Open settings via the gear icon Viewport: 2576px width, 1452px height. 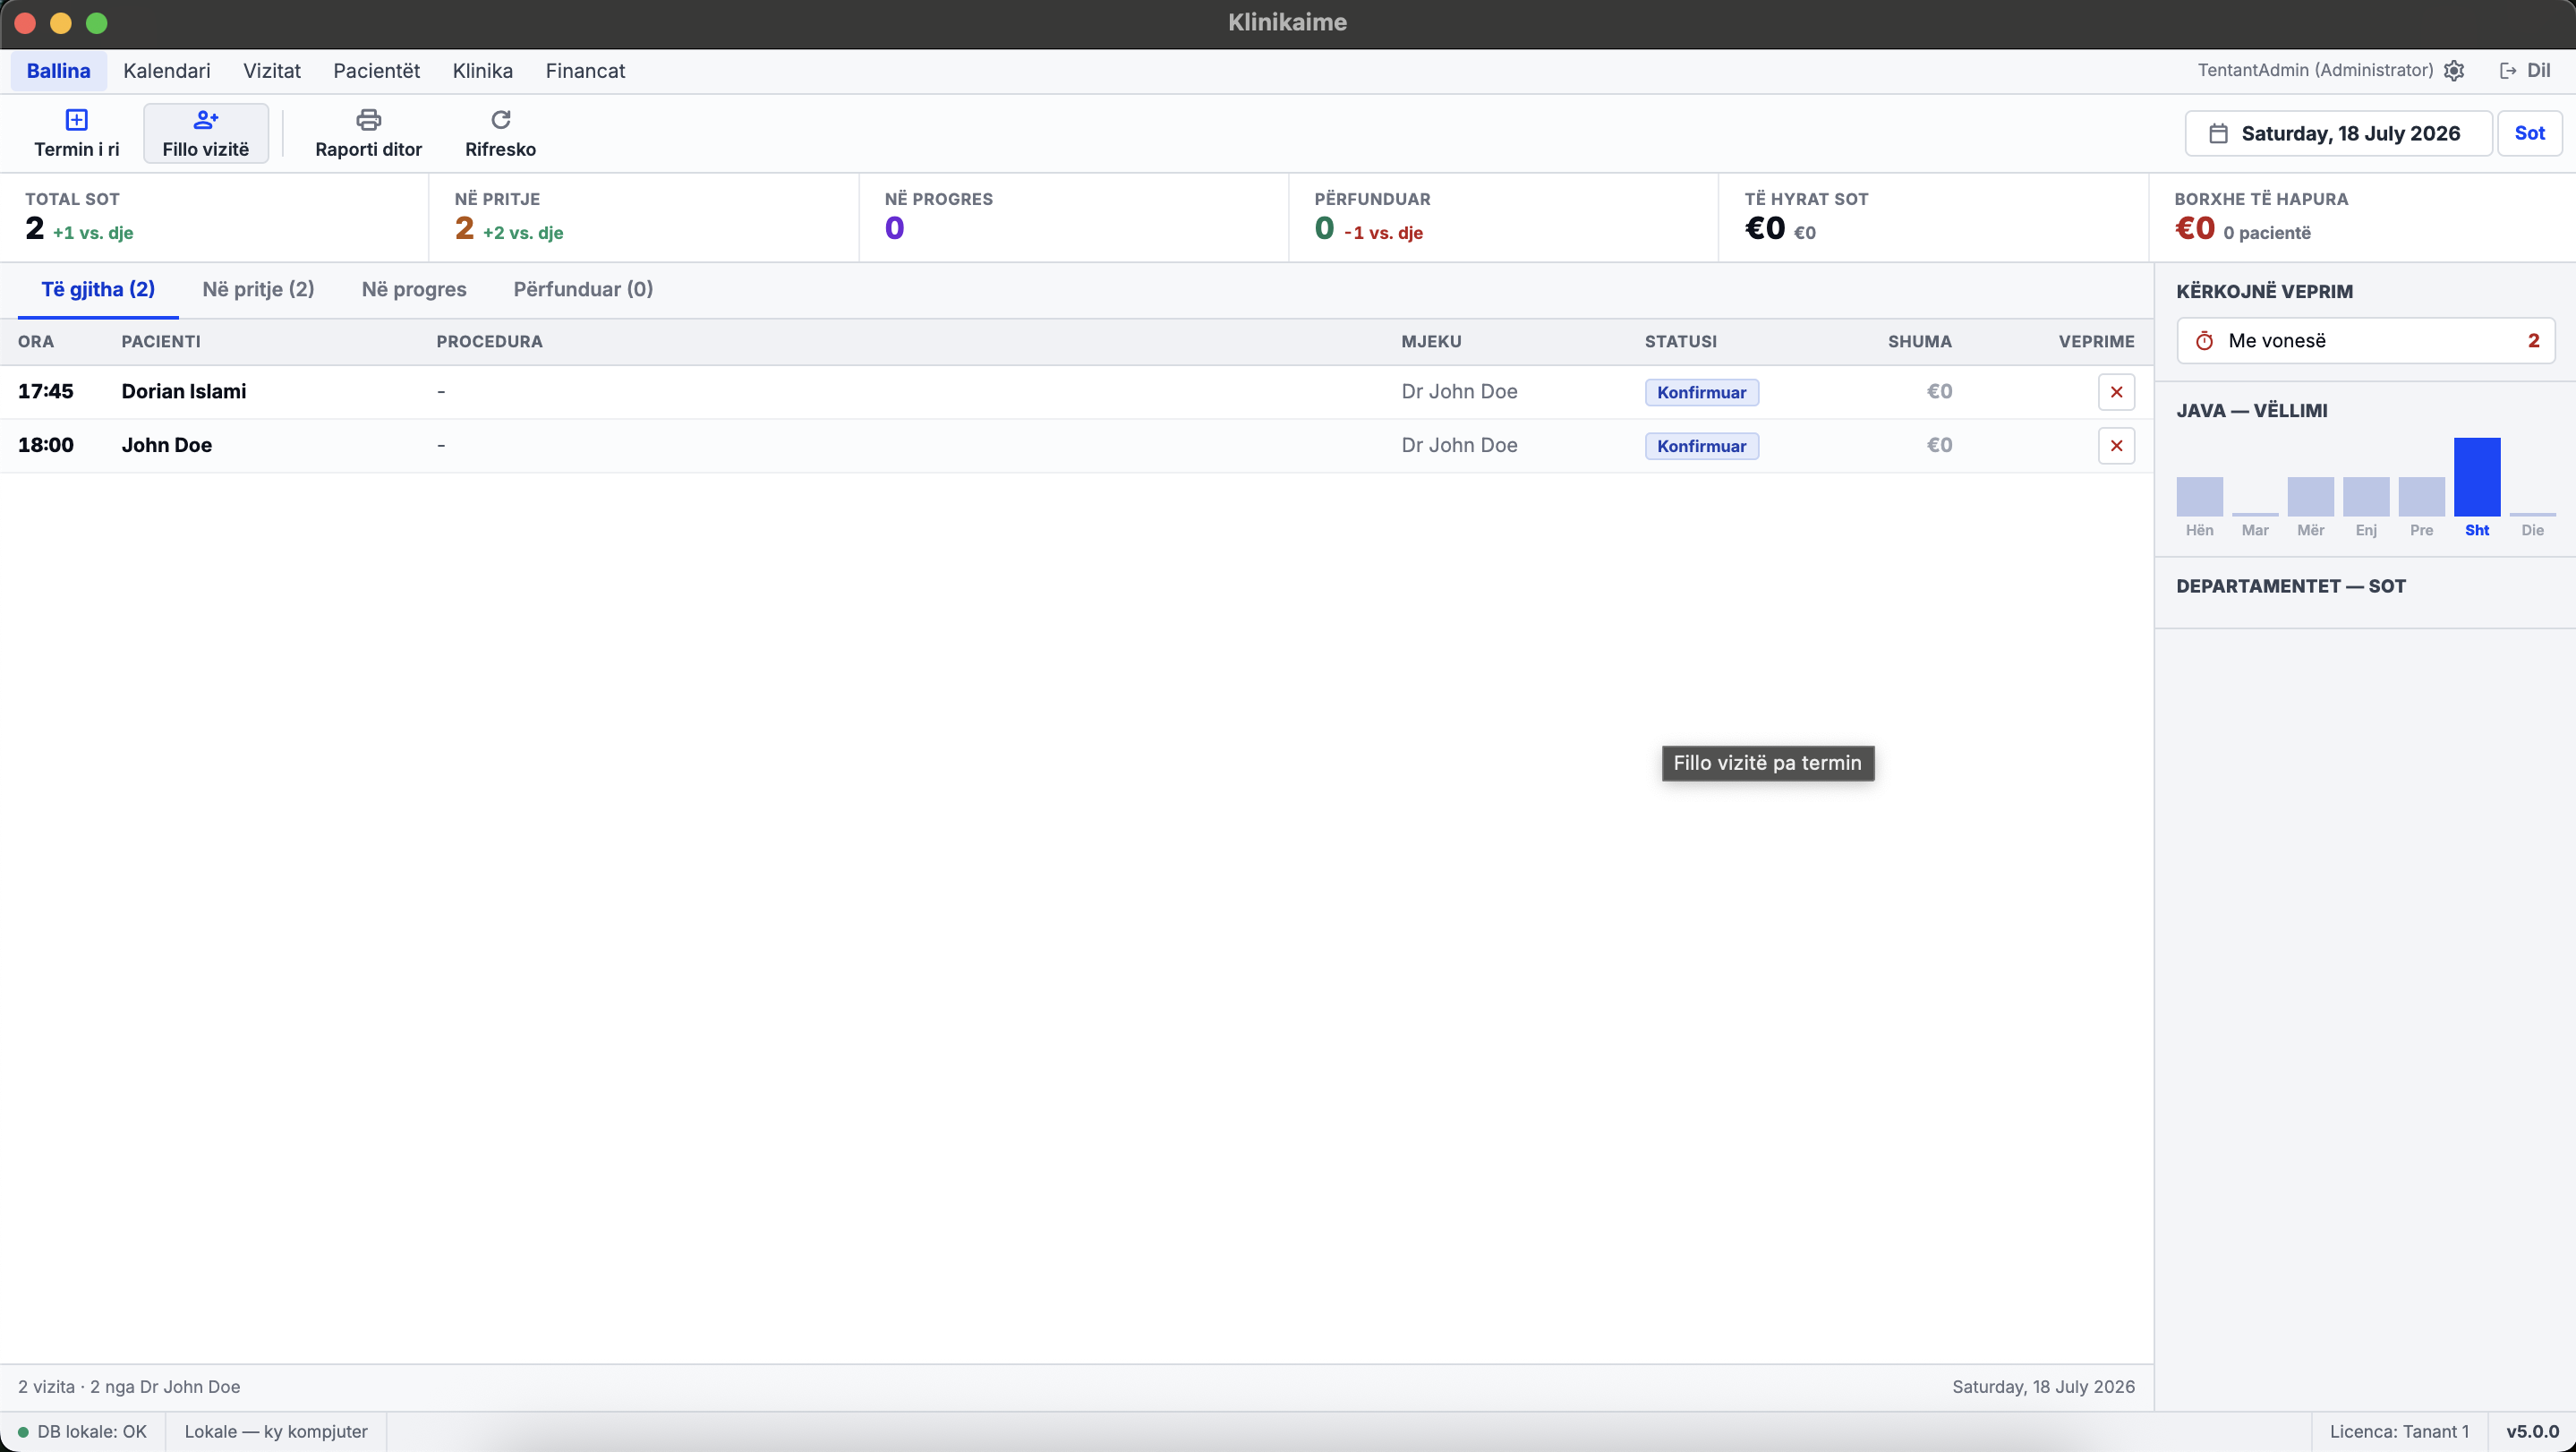coord(2454,71)
